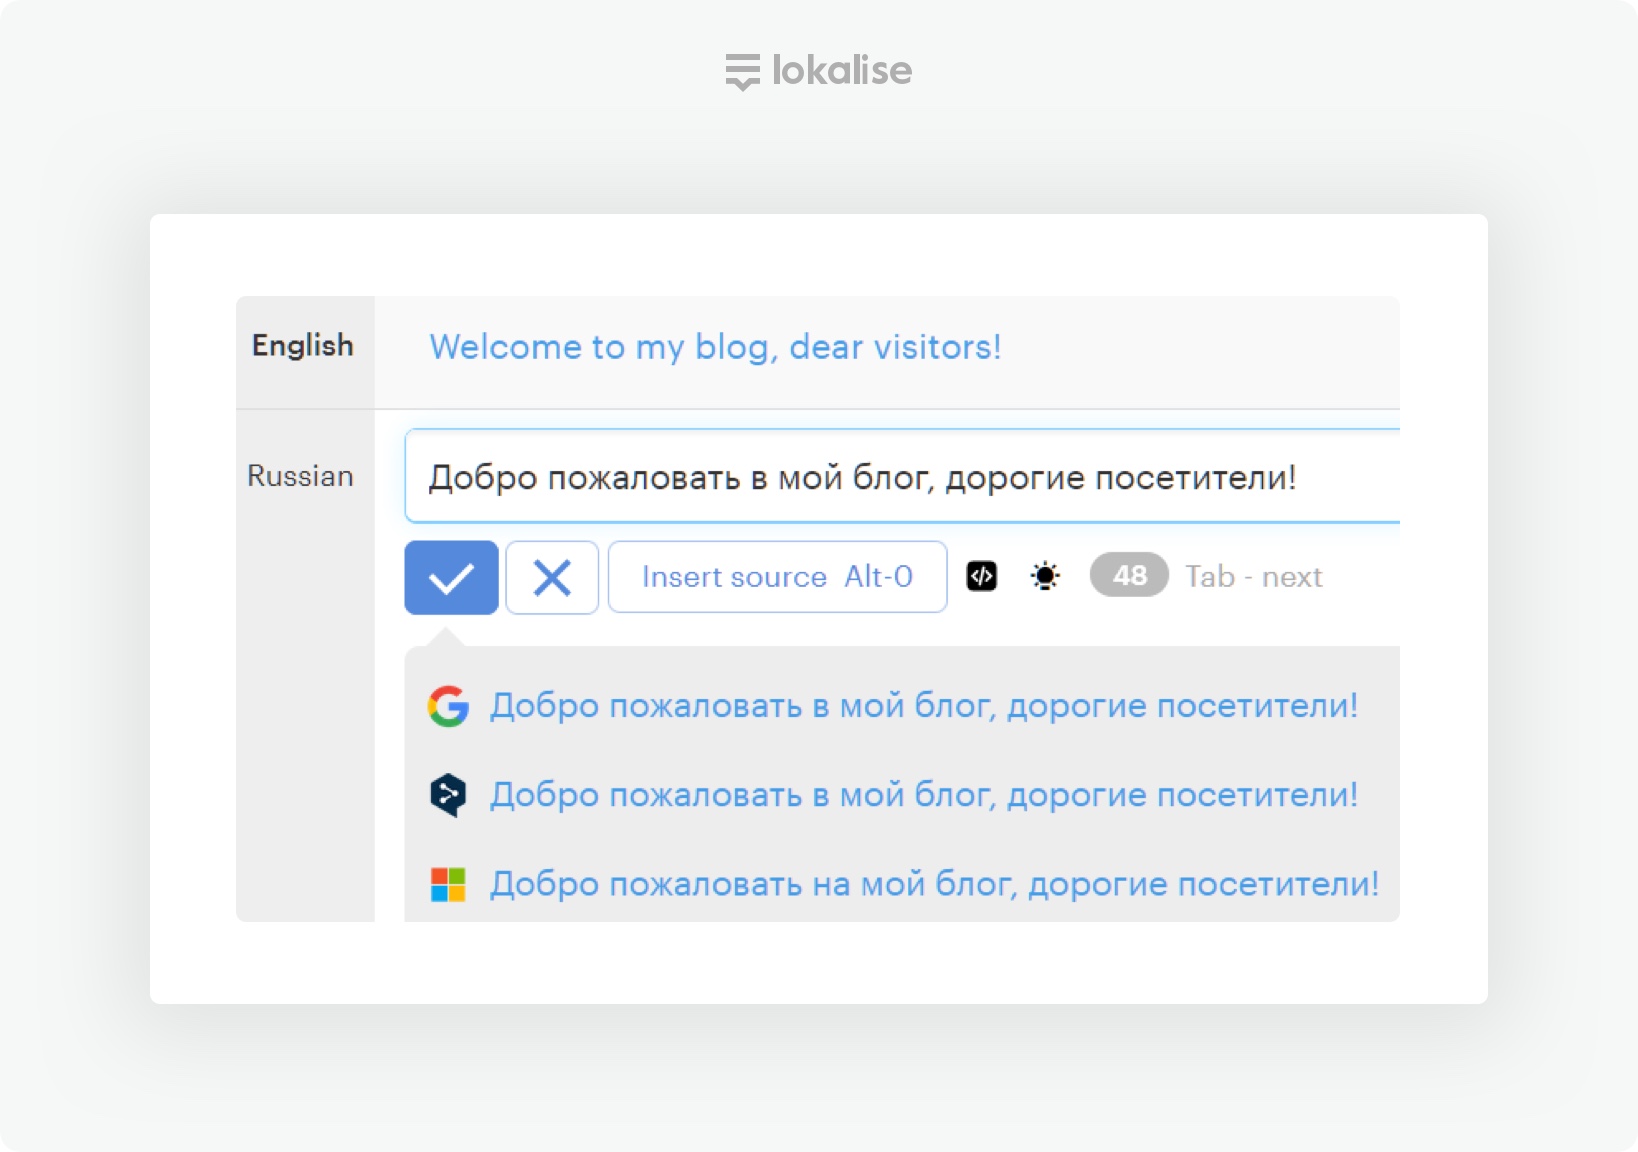This screenshot has width=1638, height=1152.
Task: Click the sun-shaped icon beside the counter
Action: (x=1045, y=576)
